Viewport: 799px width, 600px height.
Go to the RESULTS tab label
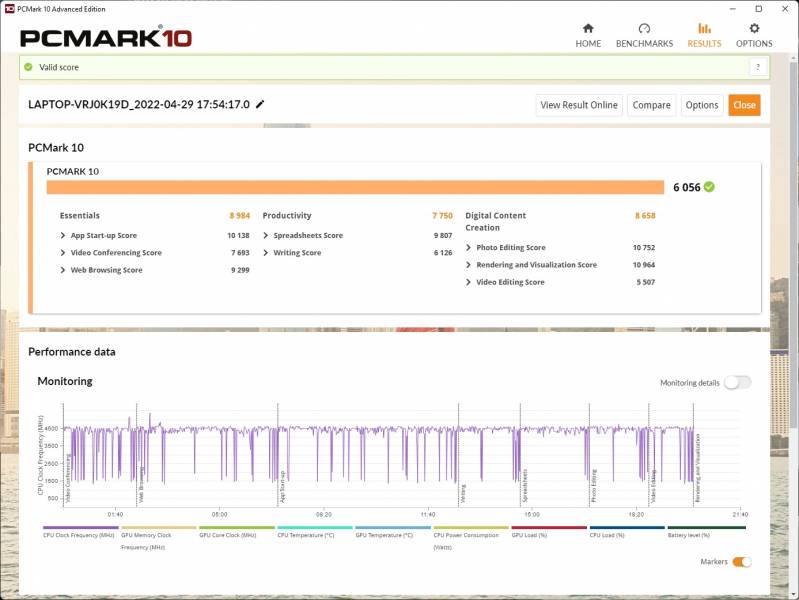pos(704,44)
